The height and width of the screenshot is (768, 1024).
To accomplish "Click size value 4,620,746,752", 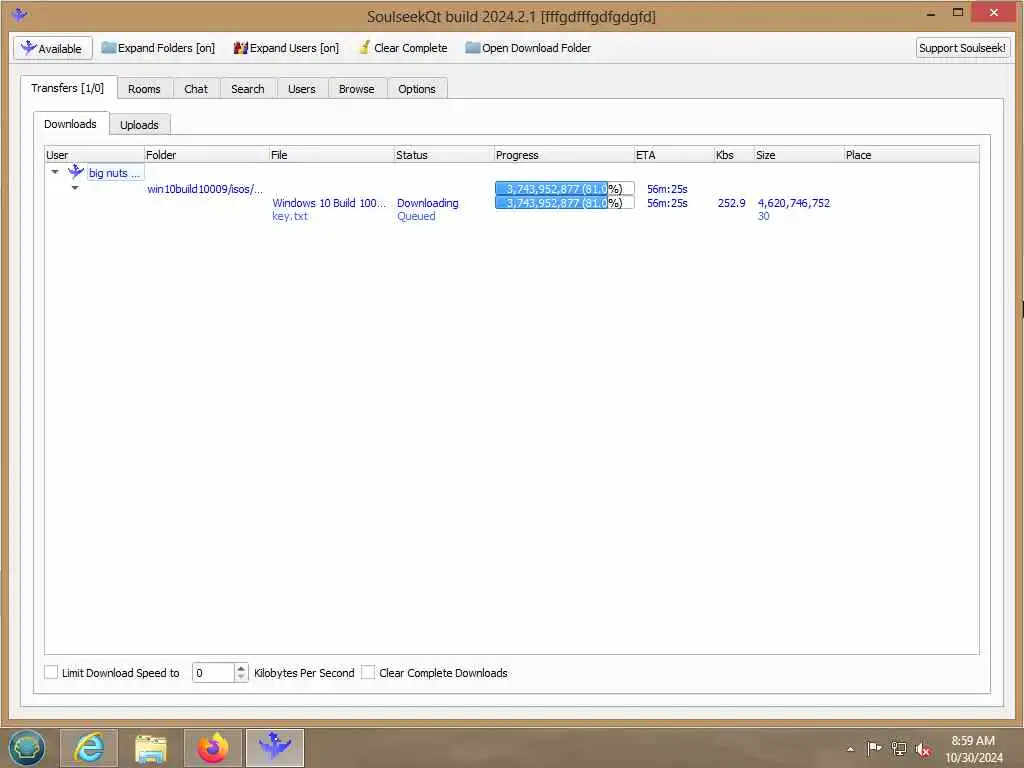I will 793,203.
